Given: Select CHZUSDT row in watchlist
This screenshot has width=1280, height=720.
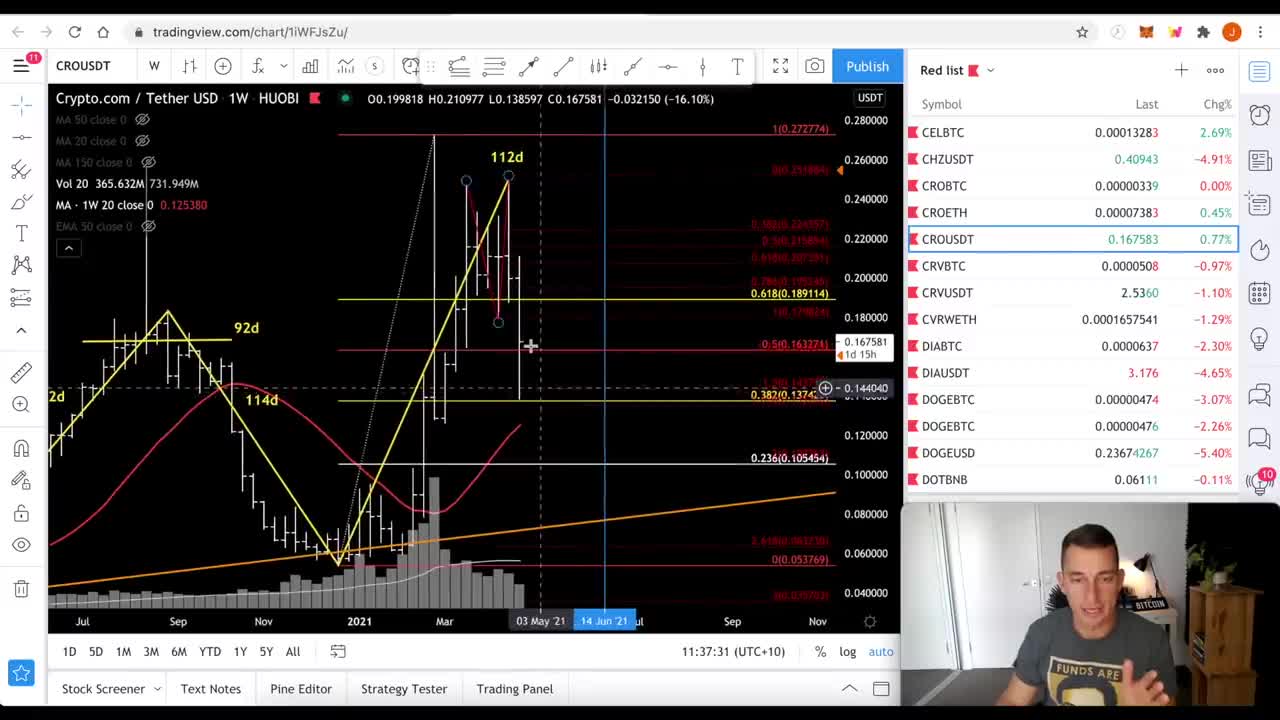Looking at the screenshot, I should click(1072, 159).
